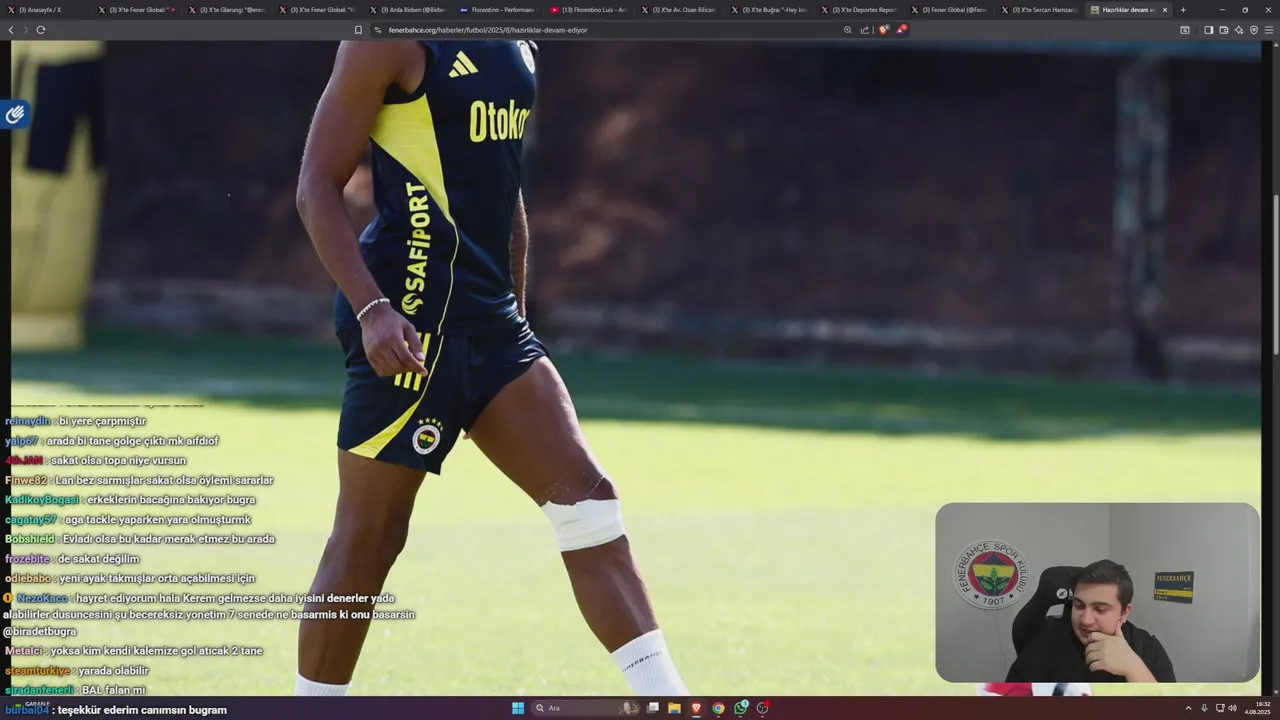Click the taskbar search box Ara
This screenshot has width=1280, height=720.
click(586, 708)
